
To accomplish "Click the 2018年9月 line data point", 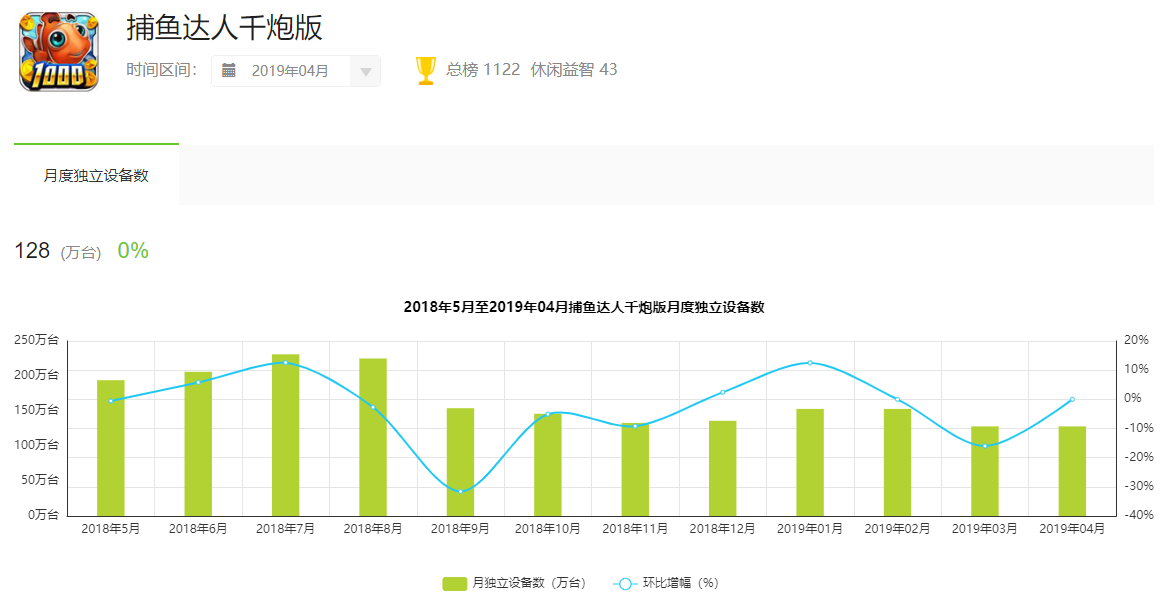I will [460, 491].
